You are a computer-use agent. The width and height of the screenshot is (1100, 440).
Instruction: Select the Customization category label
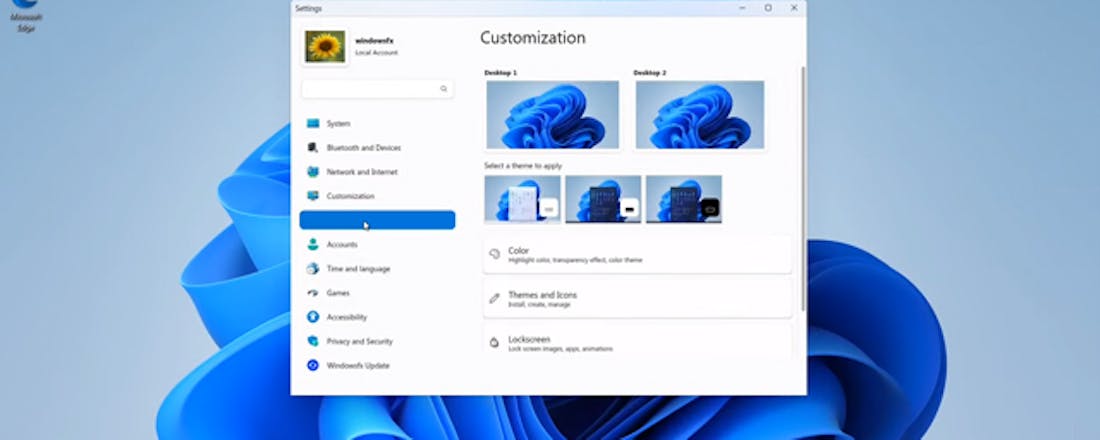pyautogui.click(x=350, y=196)
